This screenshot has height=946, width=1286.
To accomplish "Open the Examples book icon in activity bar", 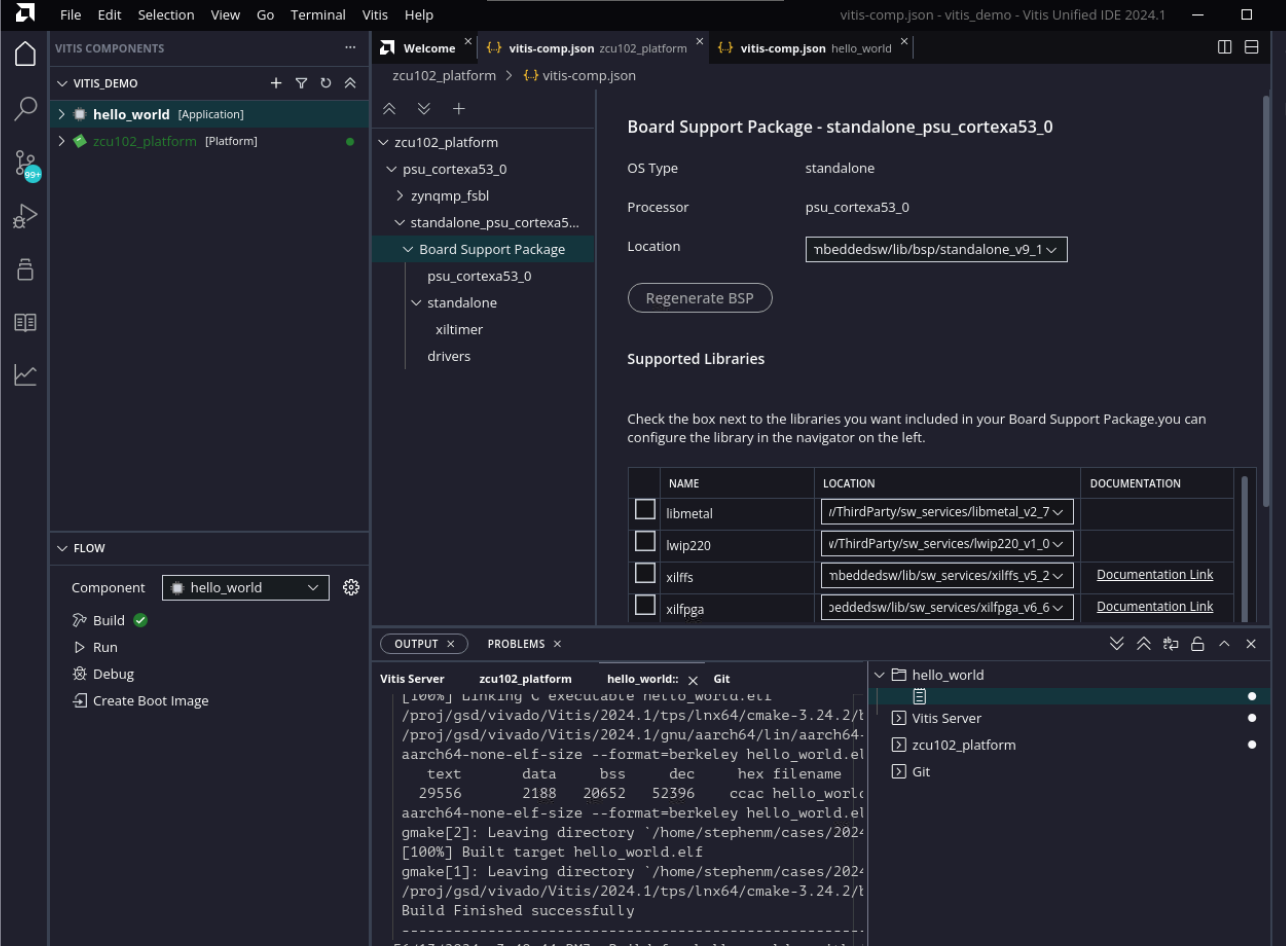I will [x=25, y=322].
